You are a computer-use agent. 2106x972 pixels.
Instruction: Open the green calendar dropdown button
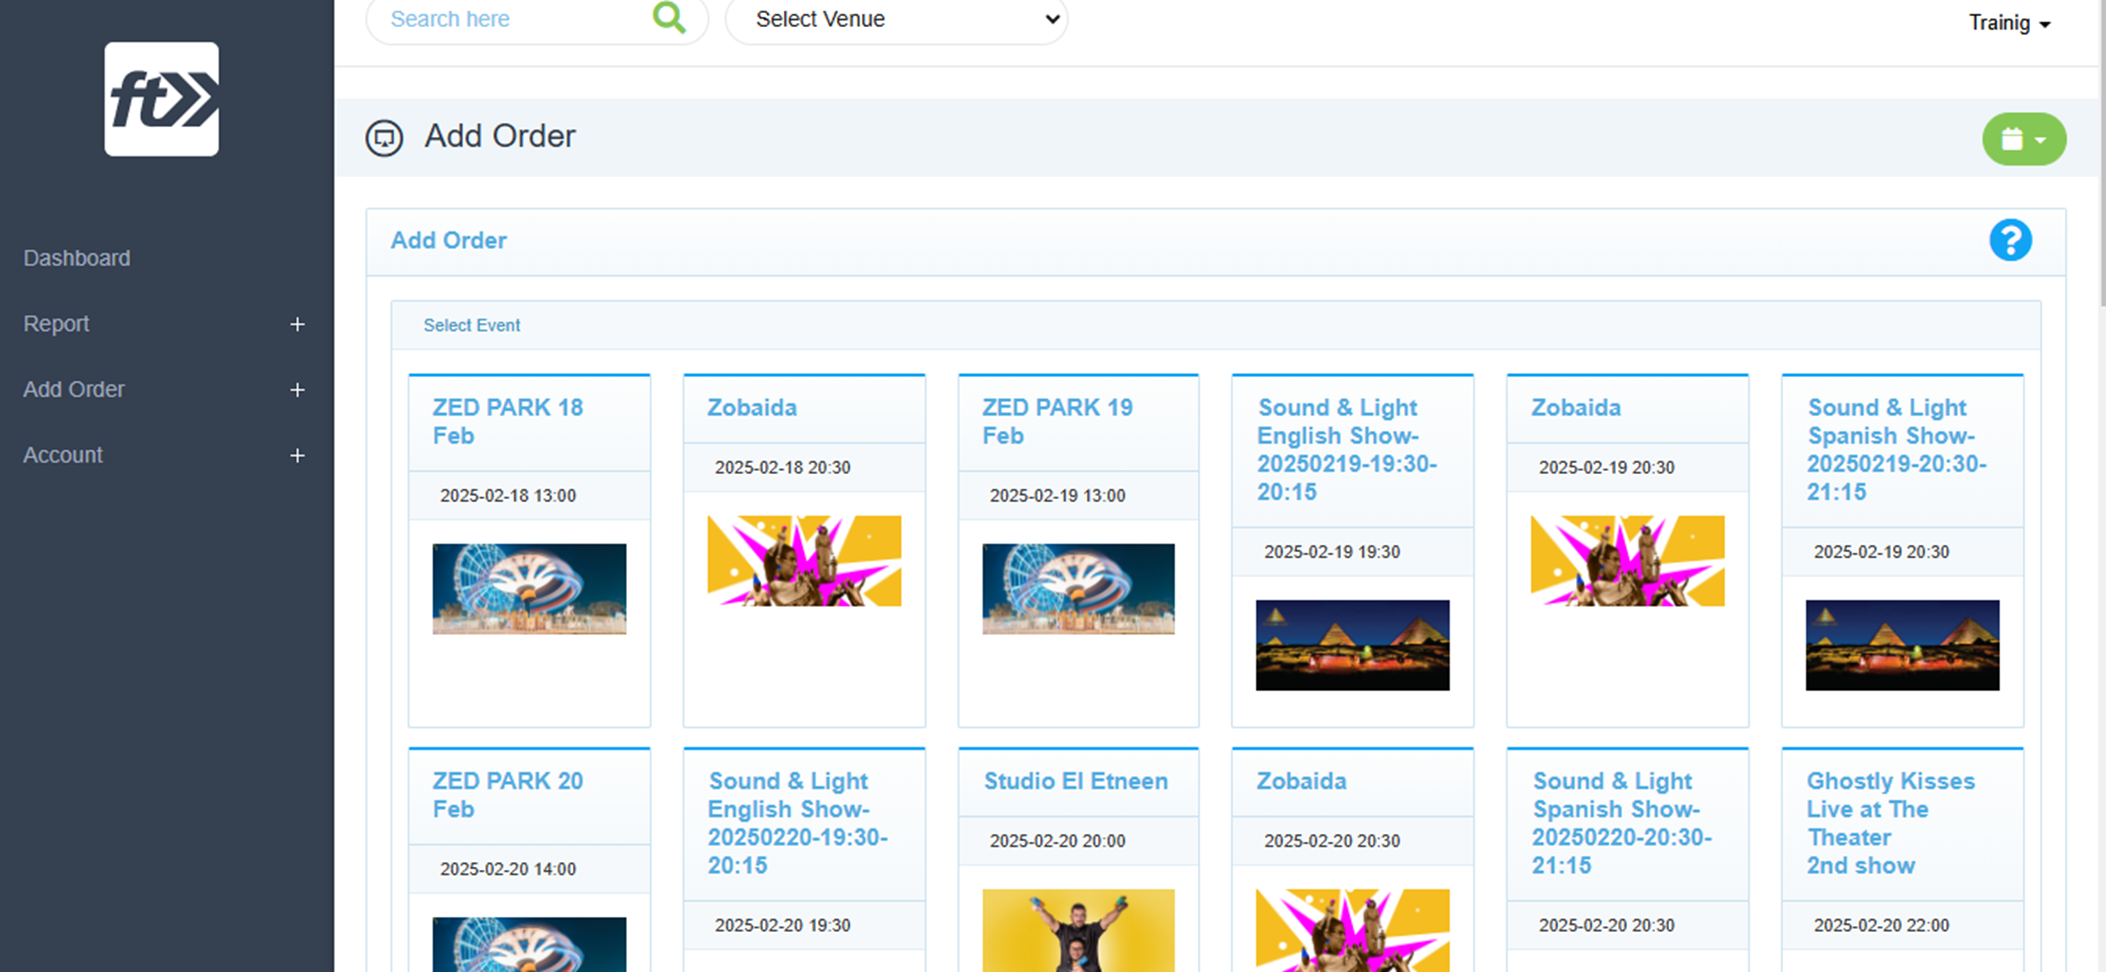click(x=2024, y=139)
